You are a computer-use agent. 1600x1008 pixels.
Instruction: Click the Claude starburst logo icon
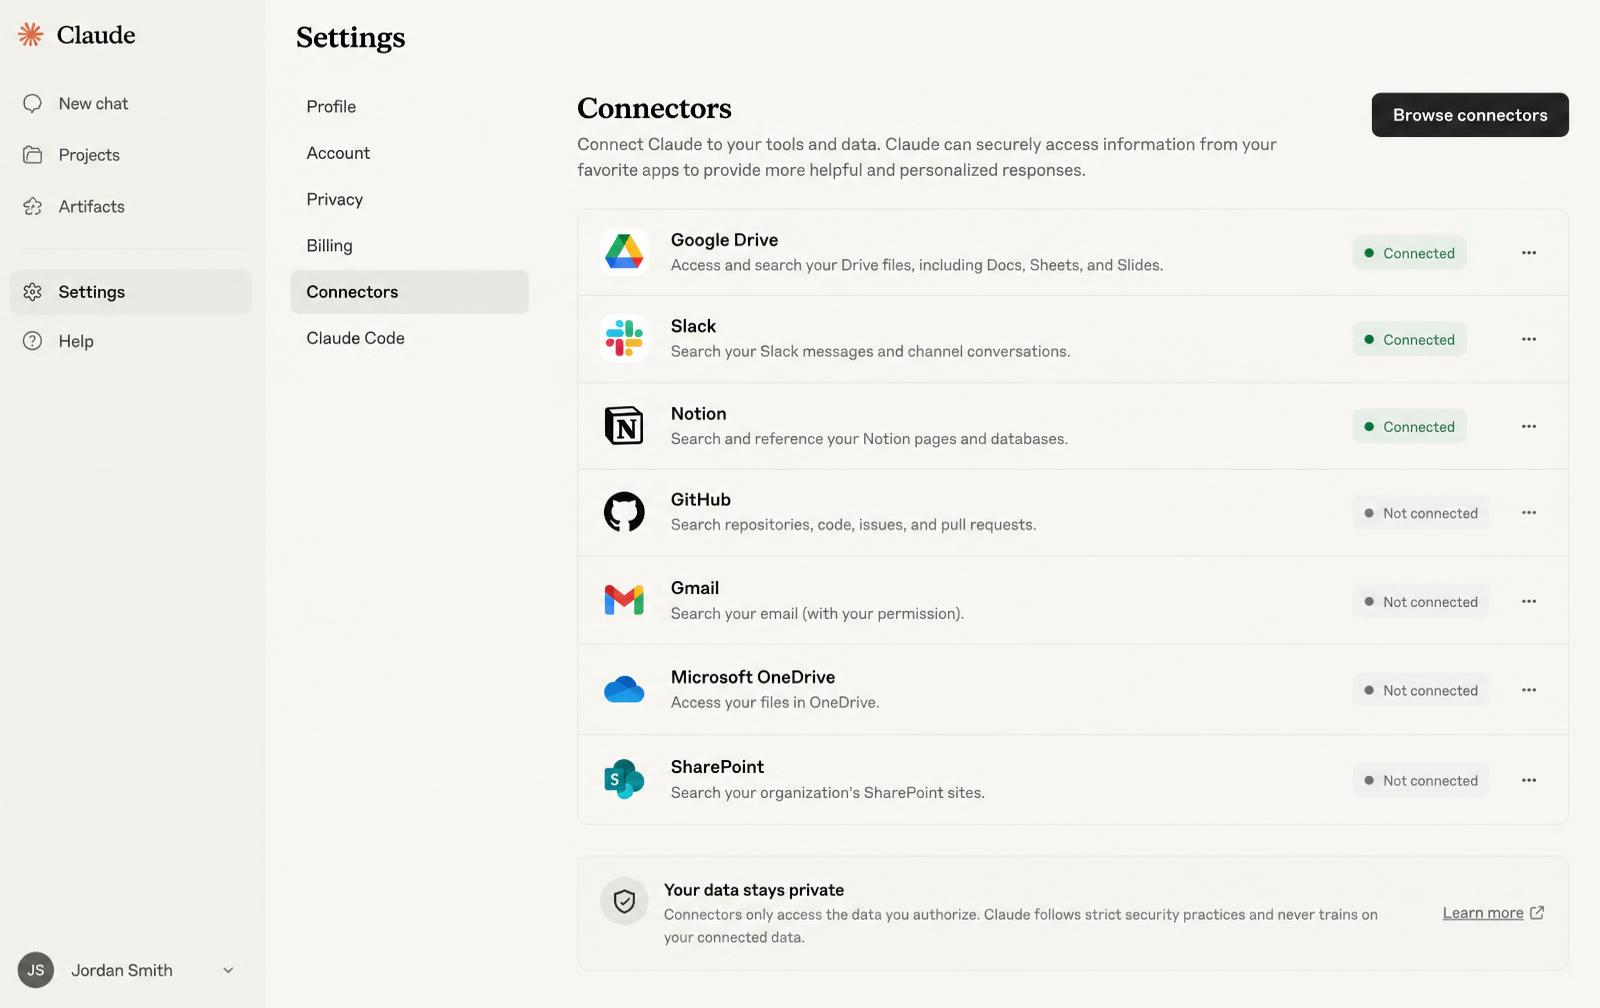31,35
